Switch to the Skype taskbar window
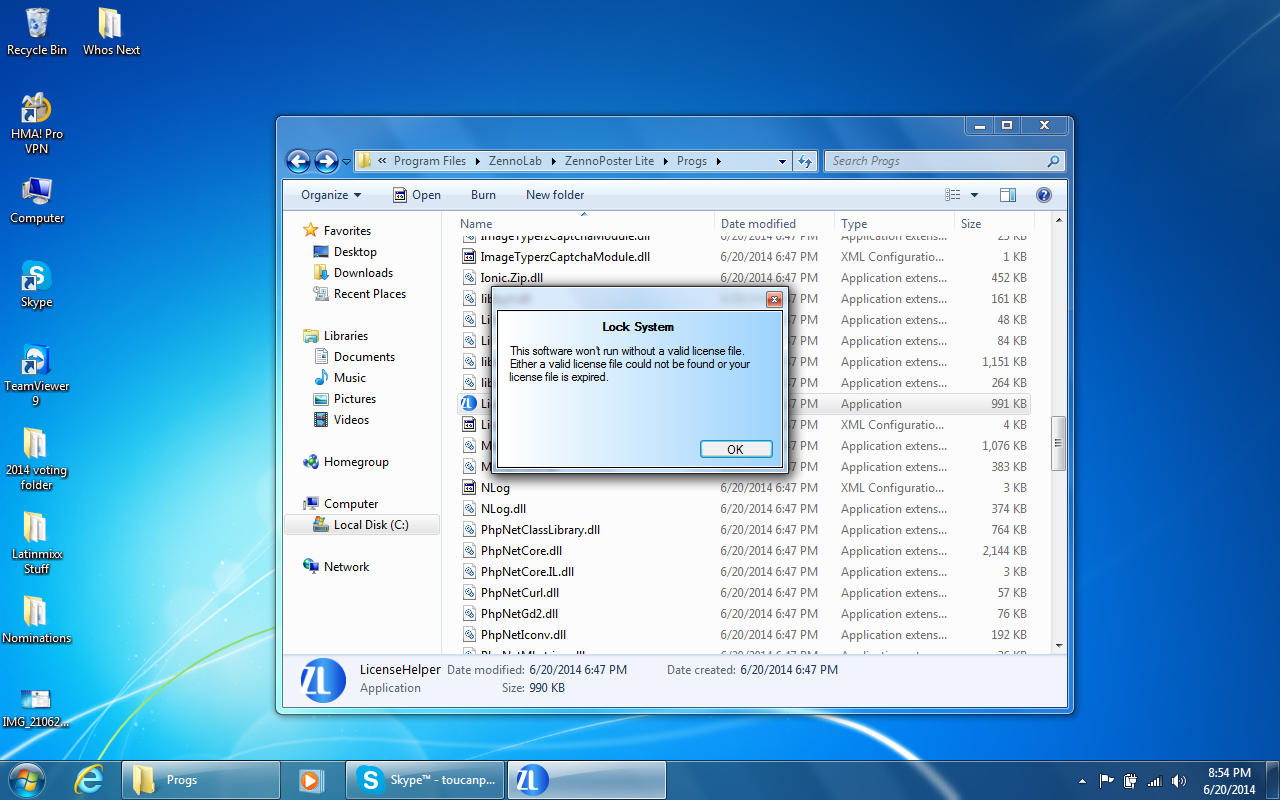 426,780
